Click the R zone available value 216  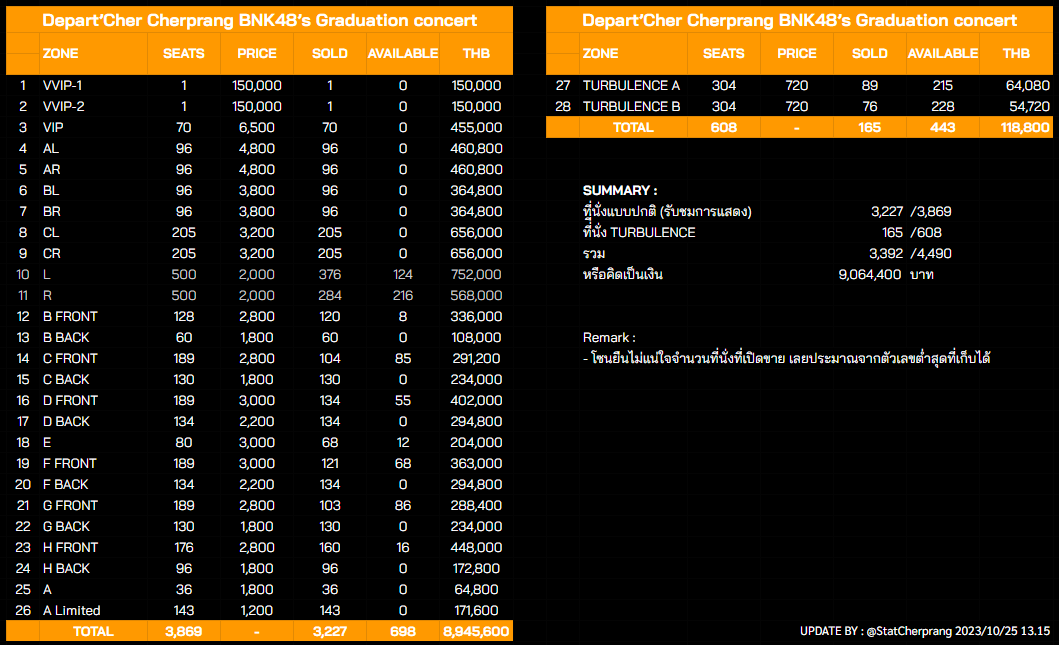click(x=403, y=295)
